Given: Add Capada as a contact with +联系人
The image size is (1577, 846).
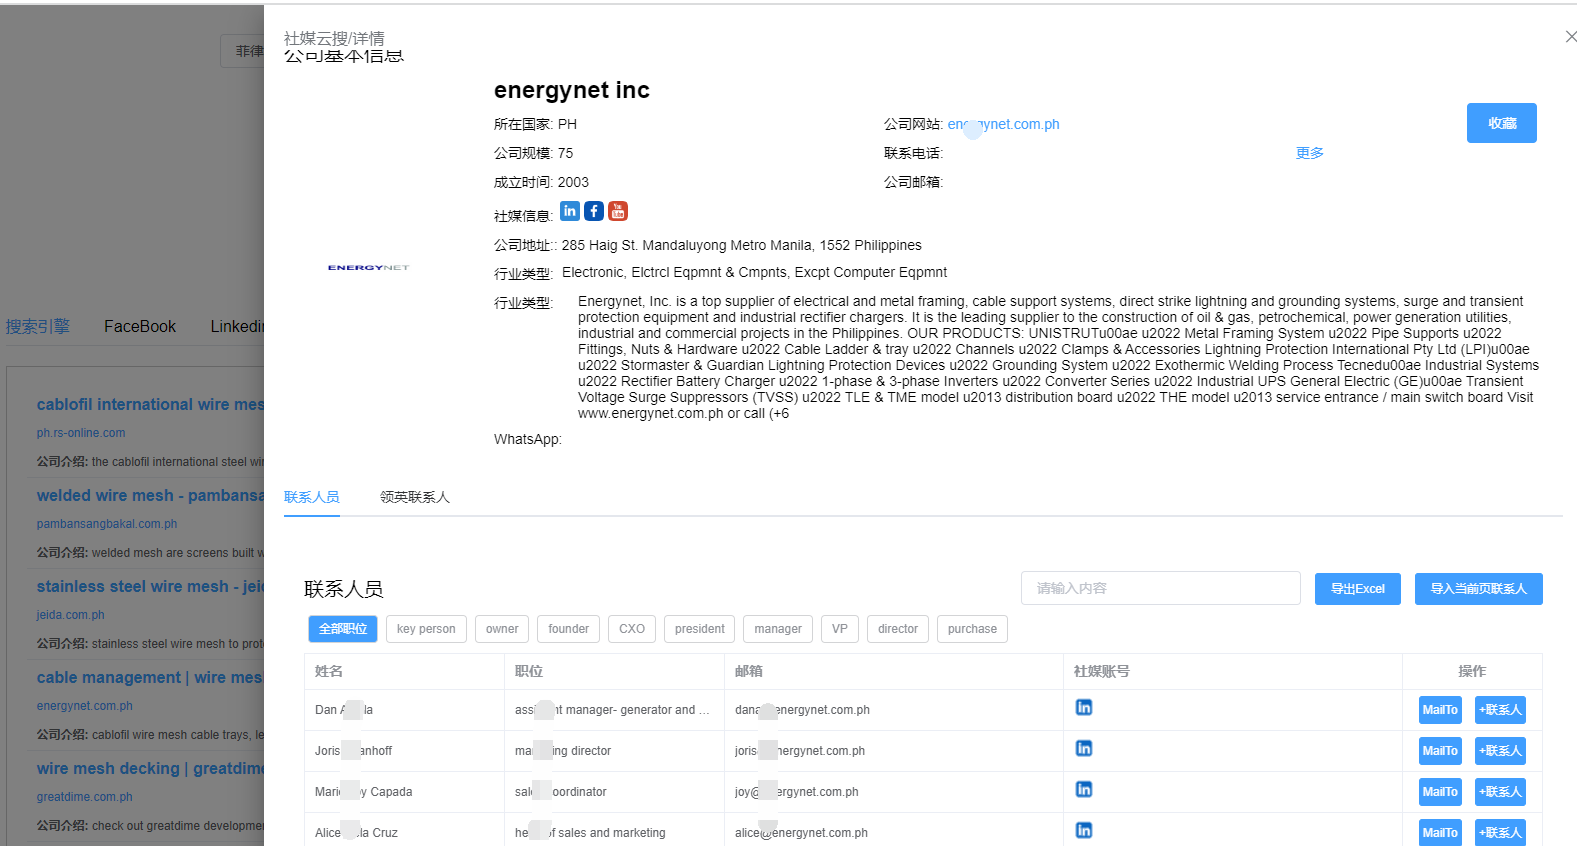Looking at the screenshot, I should [x=1500, y=792].
